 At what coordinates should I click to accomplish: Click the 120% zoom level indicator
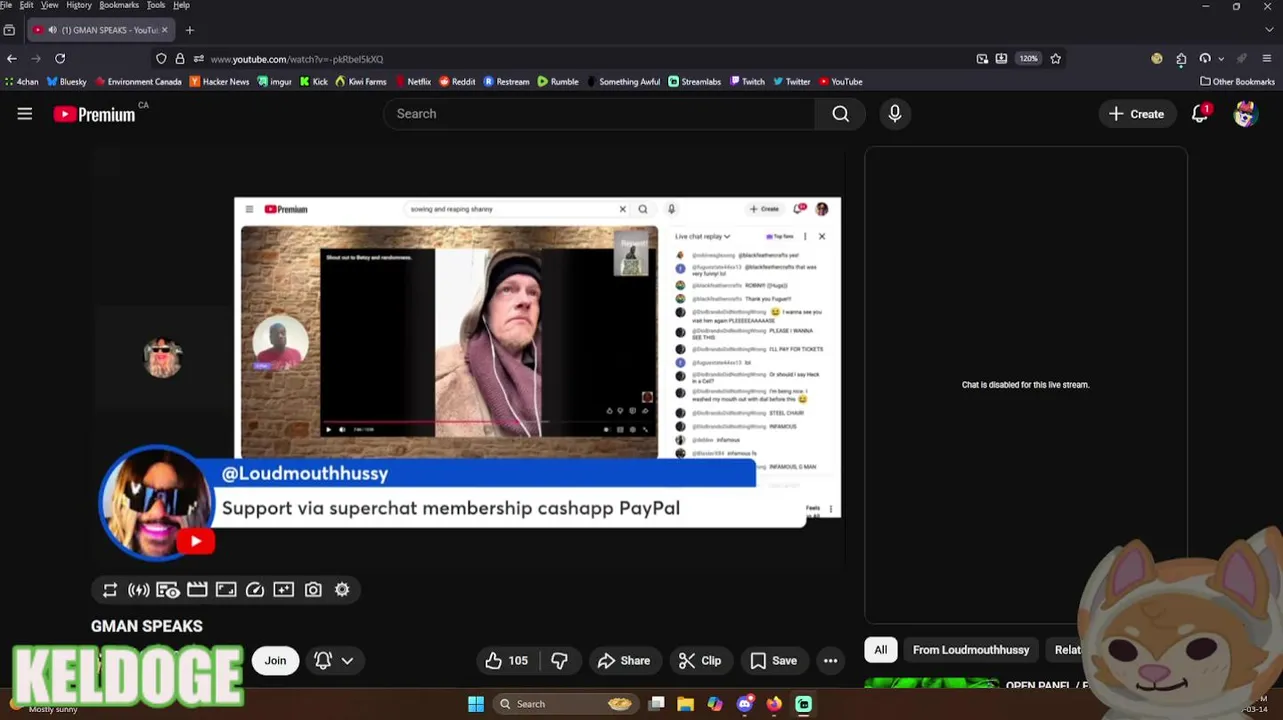(1029, 59)
